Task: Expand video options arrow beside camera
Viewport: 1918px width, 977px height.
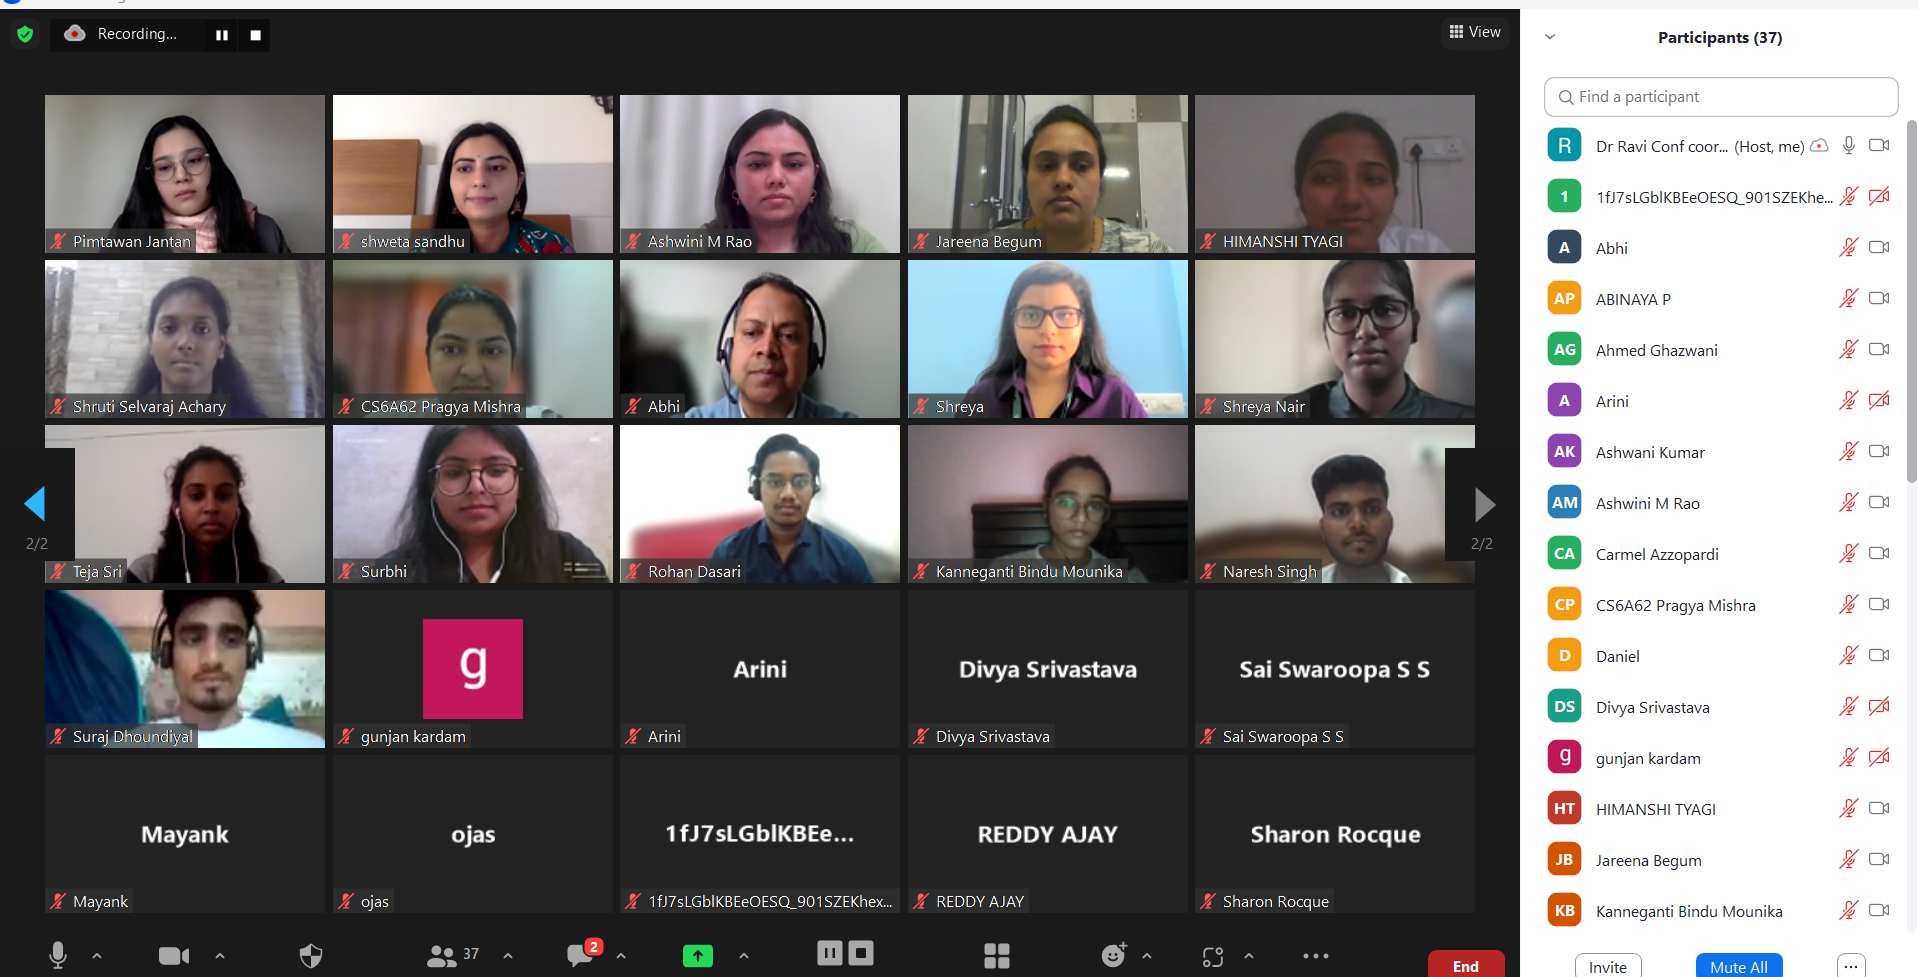Action: click(x=220, y=956)
